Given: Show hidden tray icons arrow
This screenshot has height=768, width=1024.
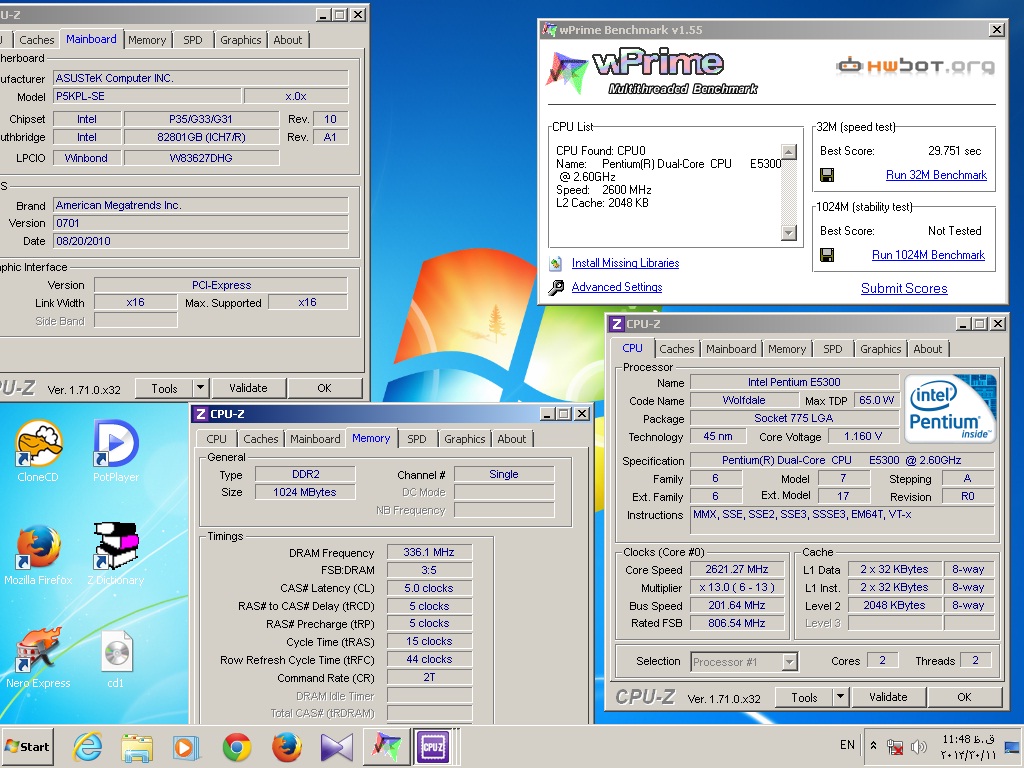Looking at the screenshot, I should click(x=873, y=745).
